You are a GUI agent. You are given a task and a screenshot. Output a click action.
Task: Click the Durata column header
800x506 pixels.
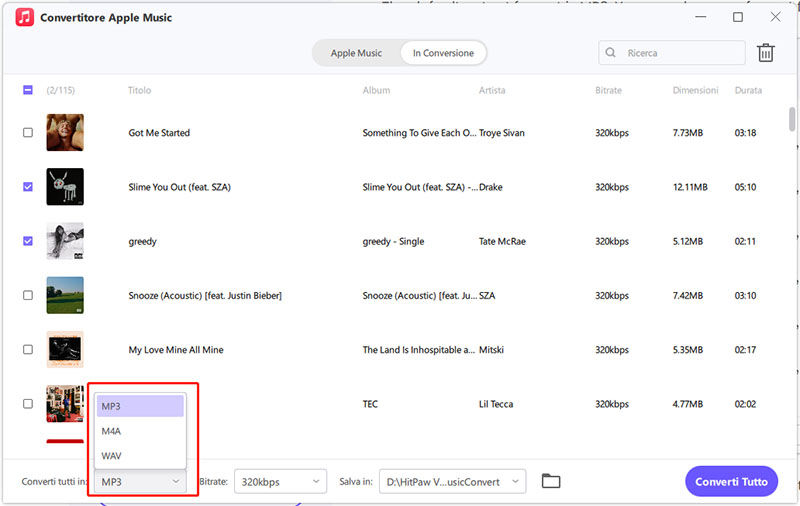tap(748, 90)
